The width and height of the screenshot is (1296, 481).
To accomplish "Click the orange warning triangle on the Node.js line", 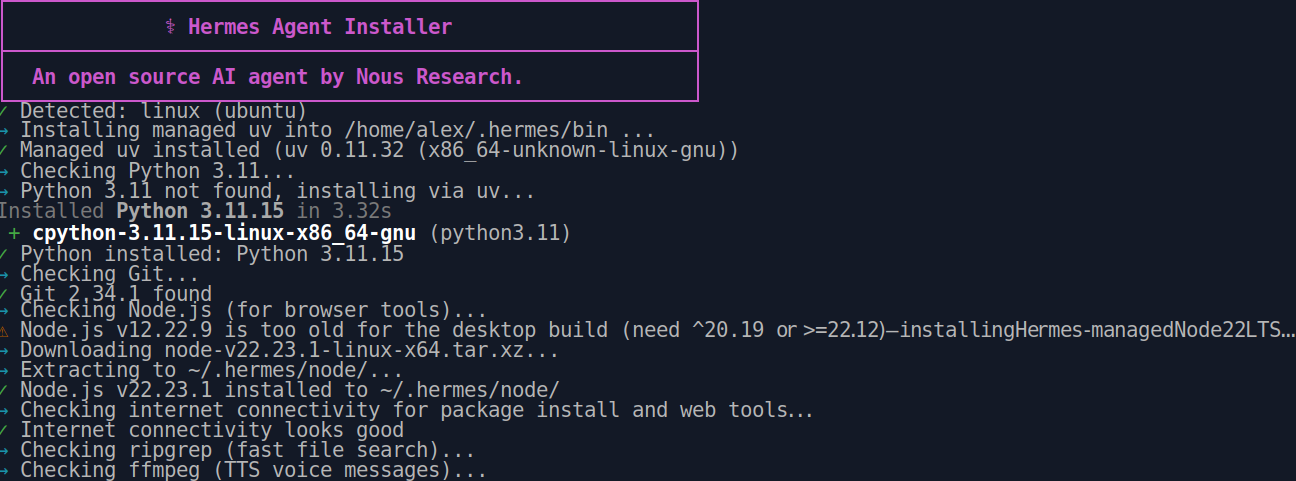I will [x=5, y=331].
